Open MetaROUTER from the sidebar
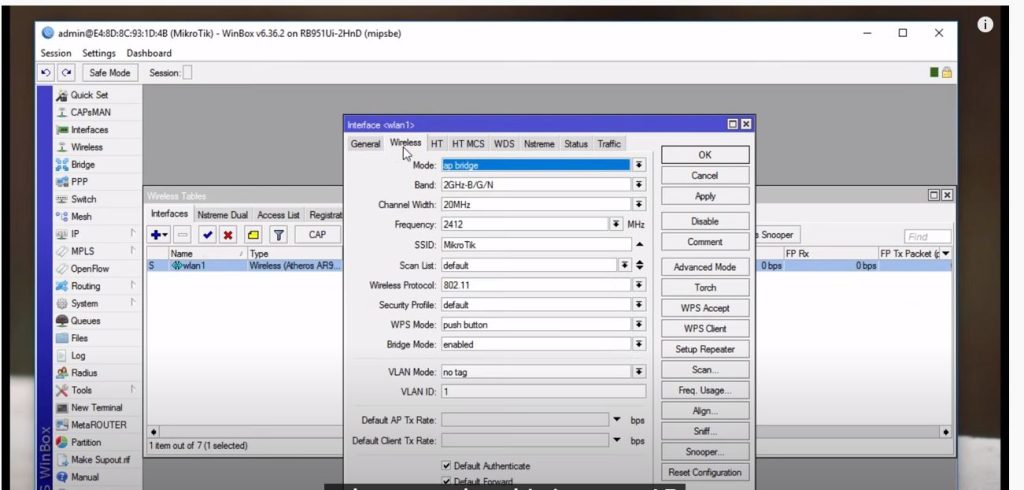The width and height of the screenshot is (1024, 490). click(x=99, y=425)
